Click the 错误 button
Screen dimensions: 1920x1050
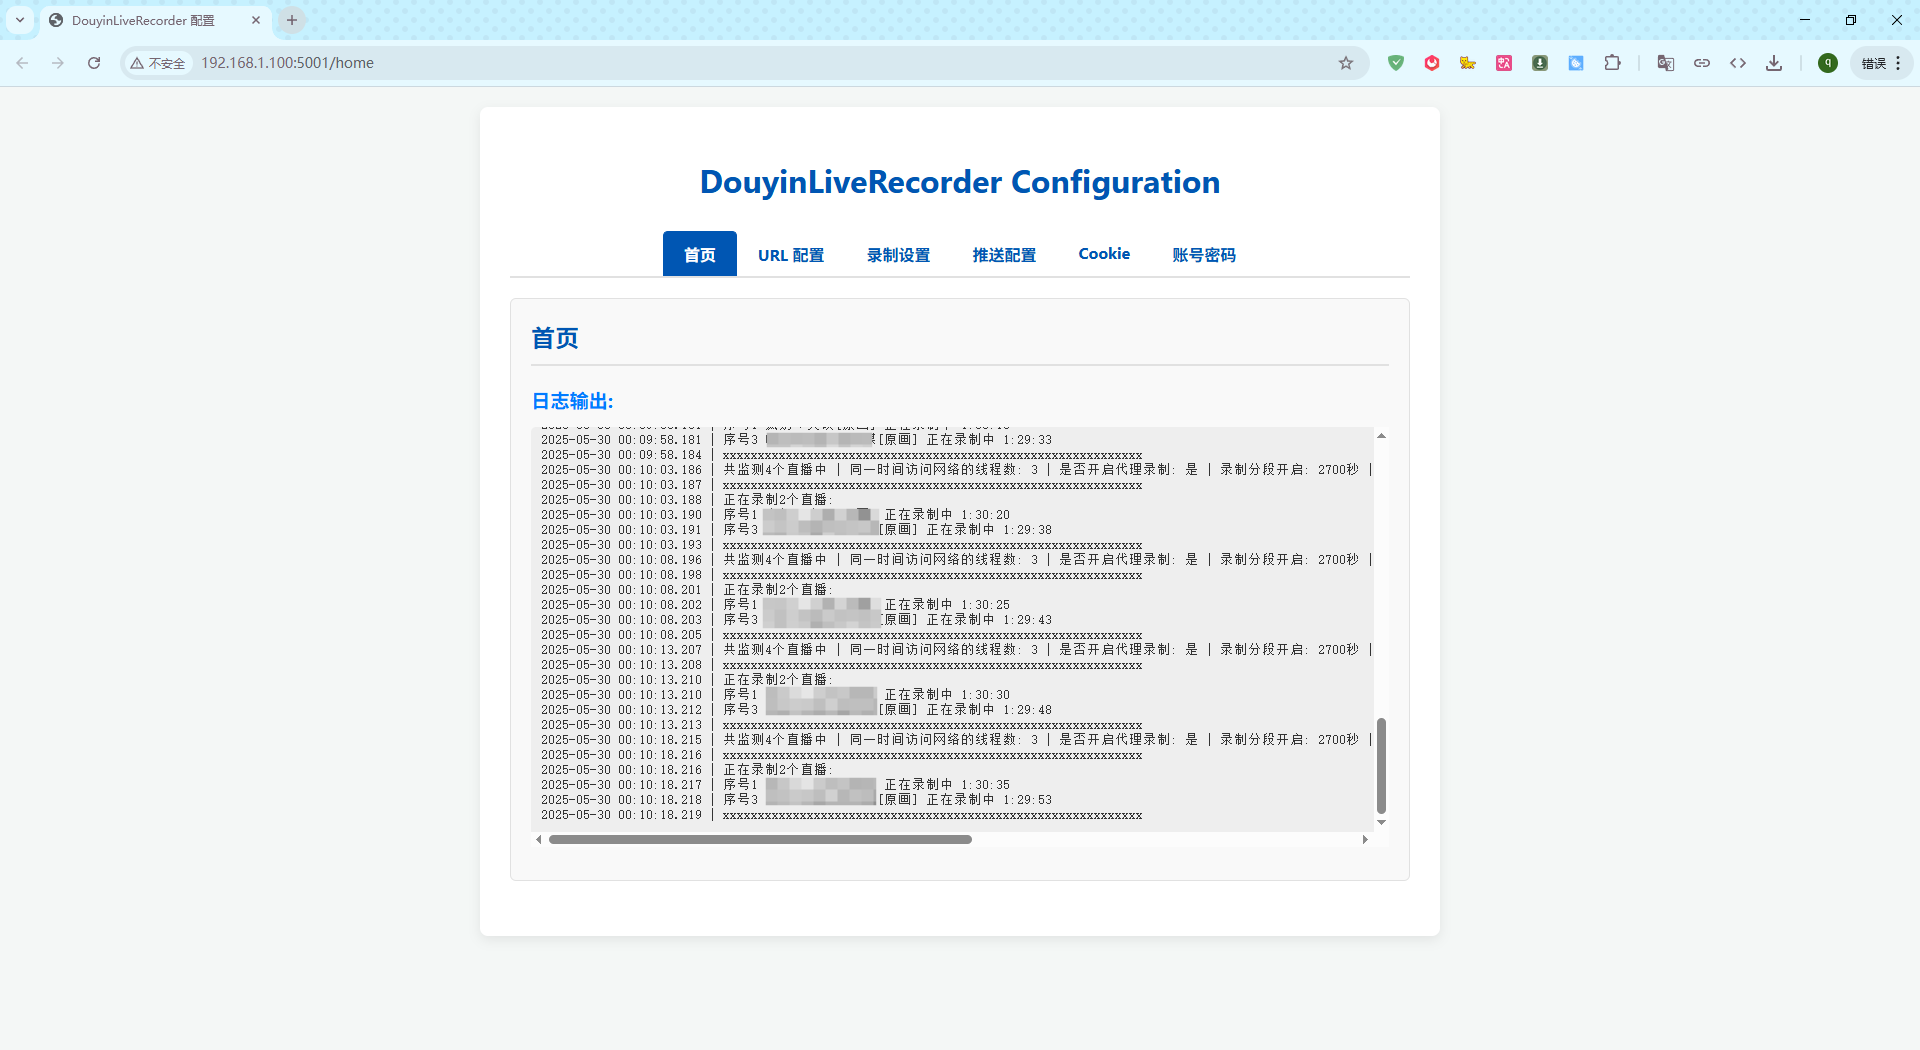(1874, 62)
